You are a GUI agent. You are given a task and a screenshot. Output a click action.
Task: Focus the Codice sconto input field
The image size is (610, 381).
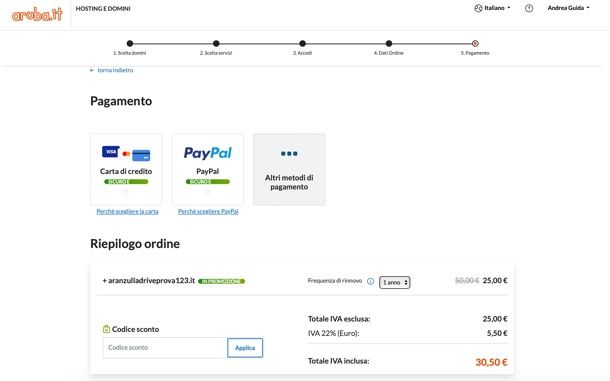tap(165, 348)
